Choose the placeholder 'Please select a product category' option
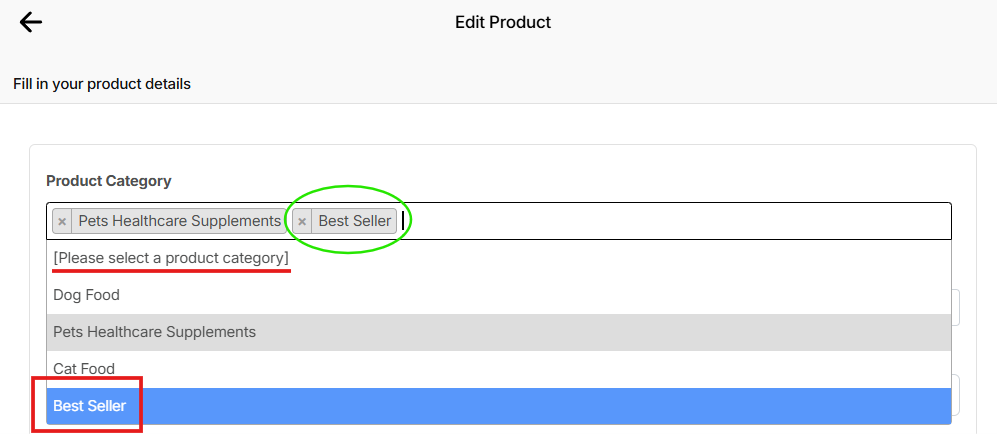The width and height of the screenshot is (997, 434). pos(171,258)
